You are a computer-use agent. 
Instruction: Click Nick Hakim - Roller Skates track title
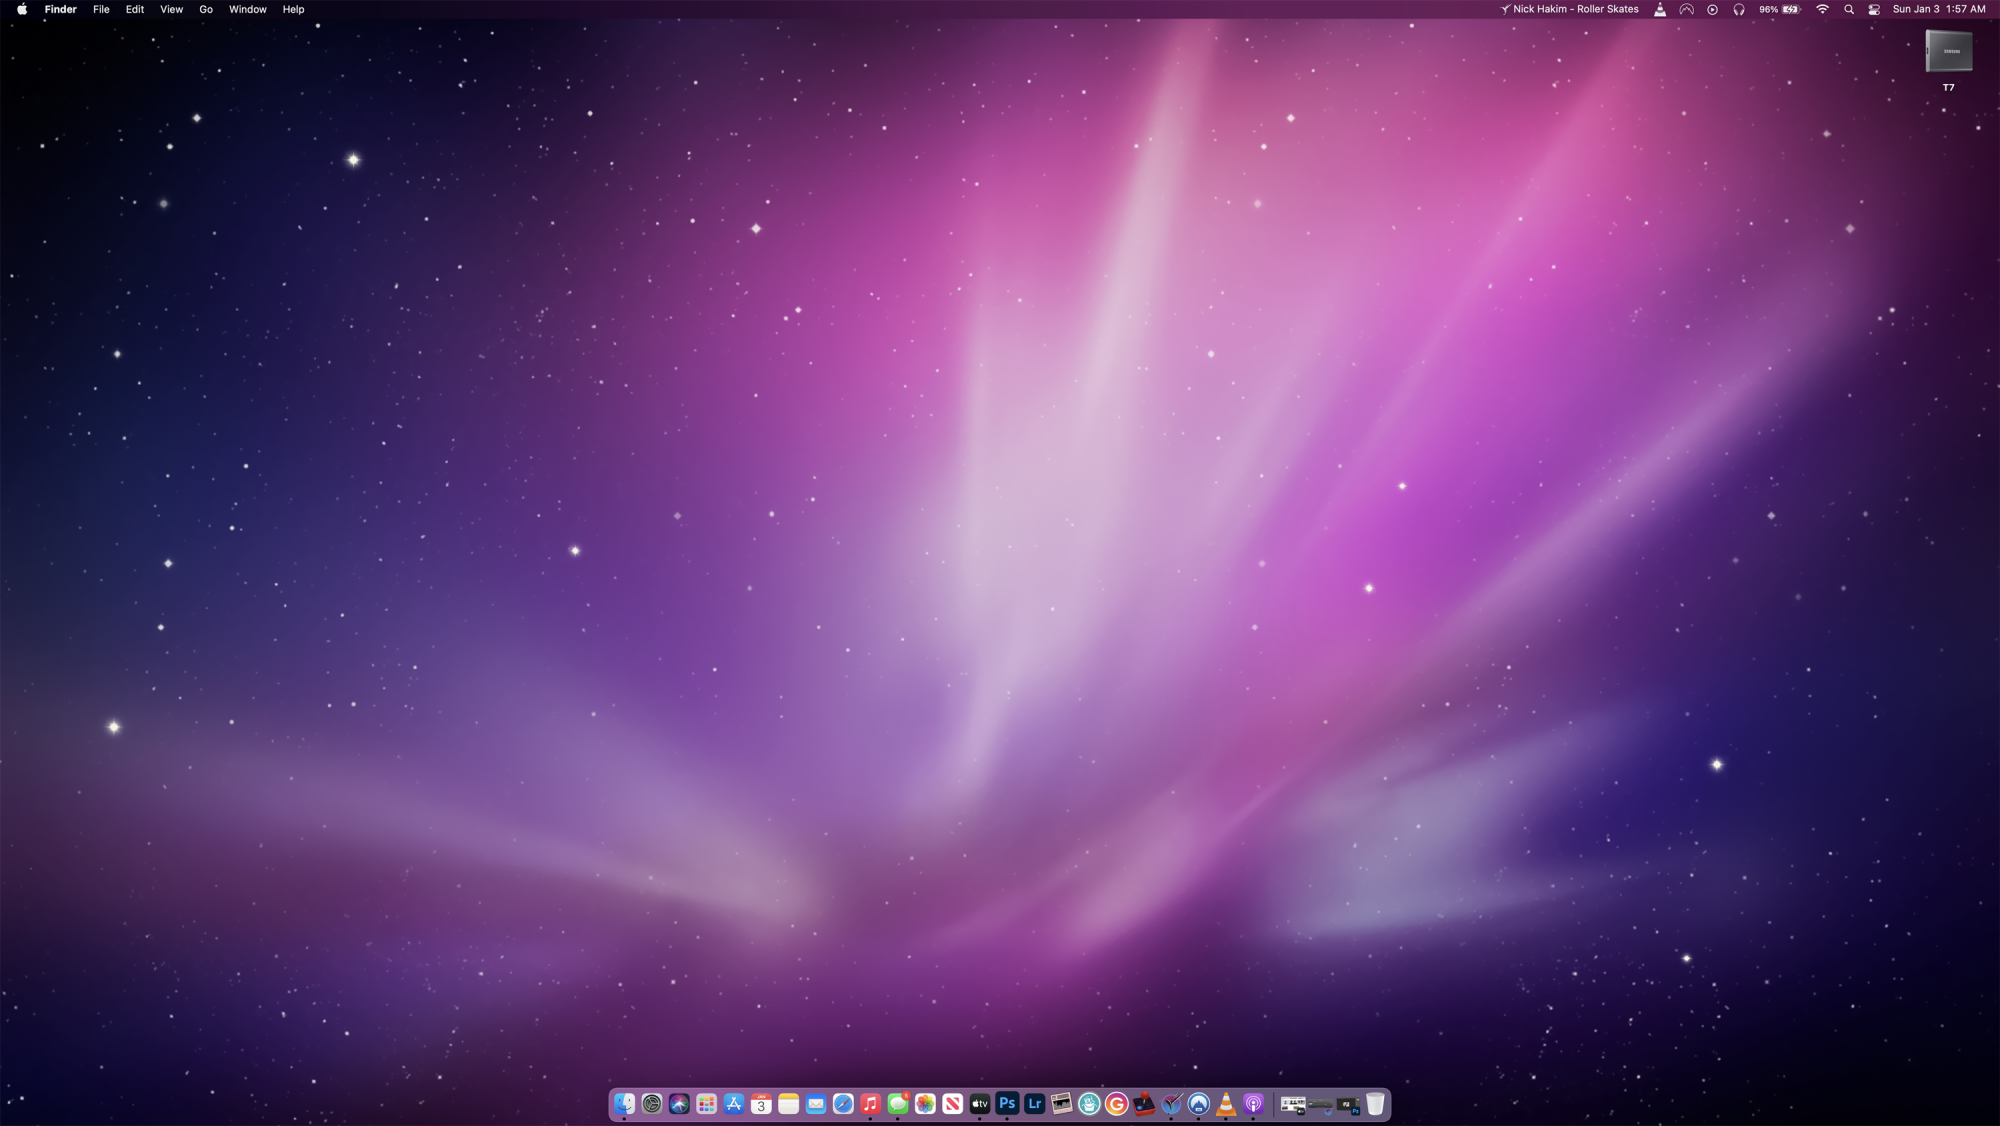coord(1575,9)
